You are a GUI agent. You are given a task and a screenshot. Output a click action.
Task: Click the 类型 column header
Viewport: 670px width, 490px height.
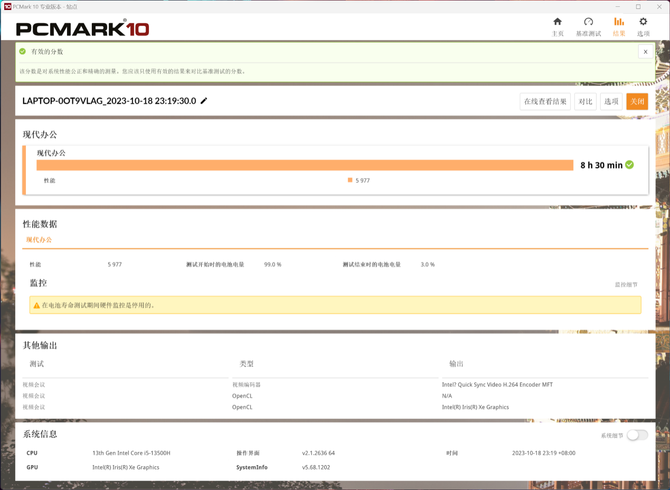247,364
